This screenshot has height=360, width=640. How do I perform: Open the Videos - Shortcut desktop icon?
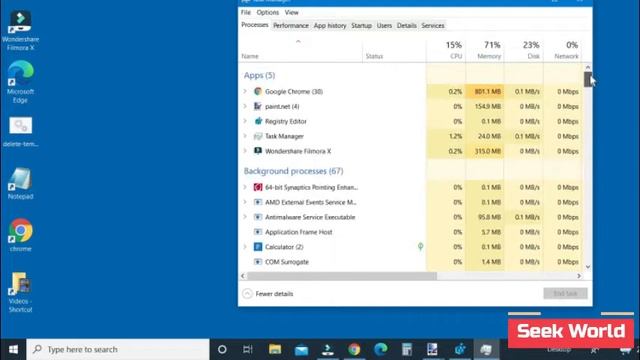20,292
